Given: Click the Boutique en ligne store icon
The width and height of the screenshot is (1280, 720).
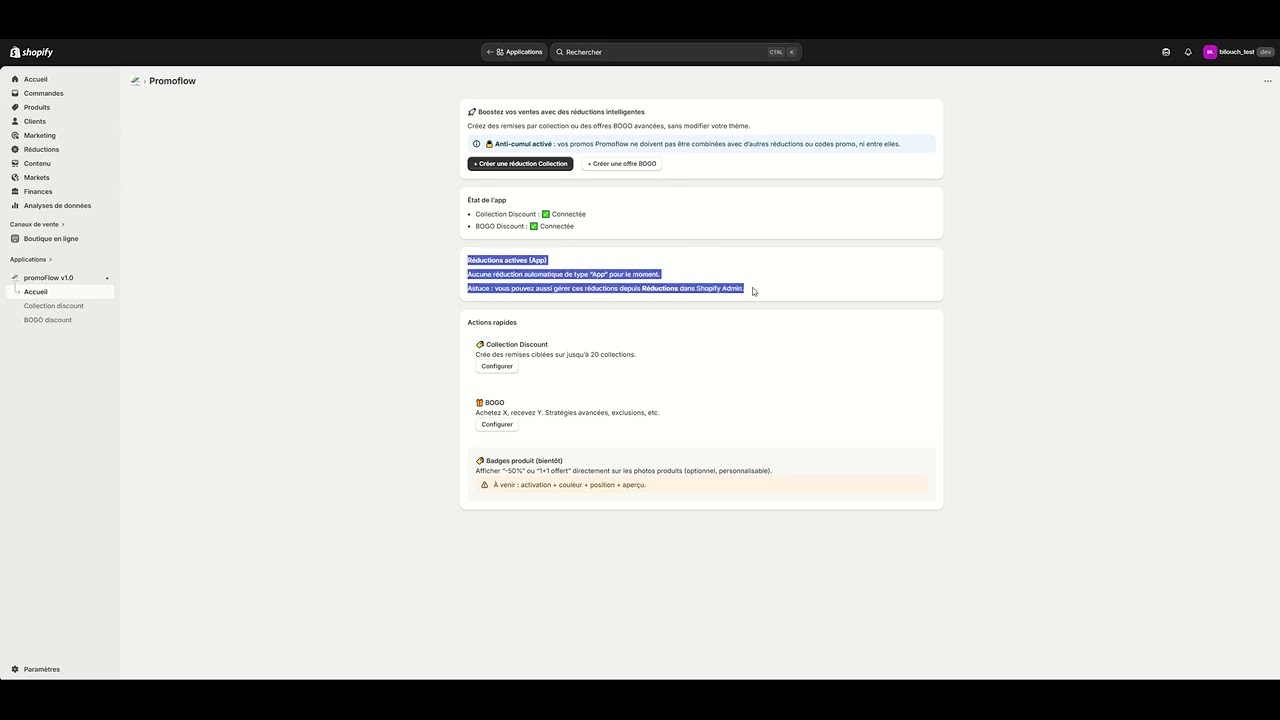Looking at the screenshot, I should [15, 238].
